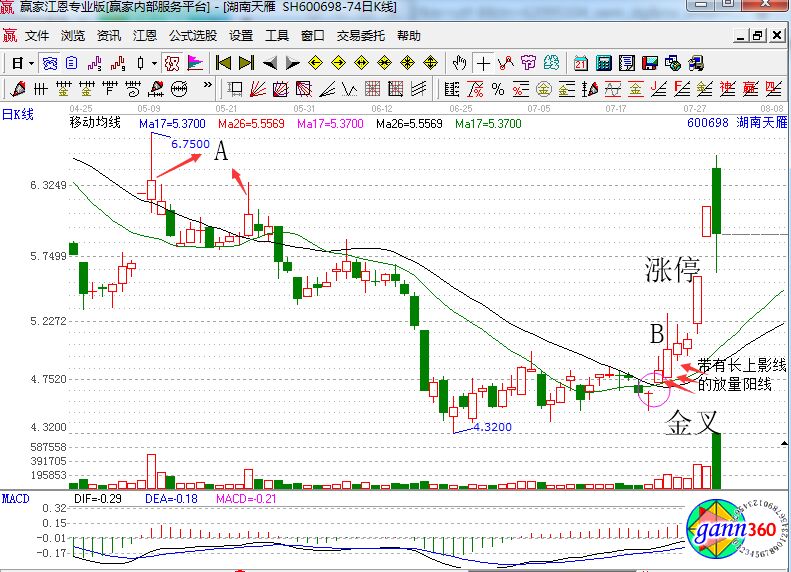Screen dimensions: 791x572
Task: Click the tall green volume bar
Action: 716,462
